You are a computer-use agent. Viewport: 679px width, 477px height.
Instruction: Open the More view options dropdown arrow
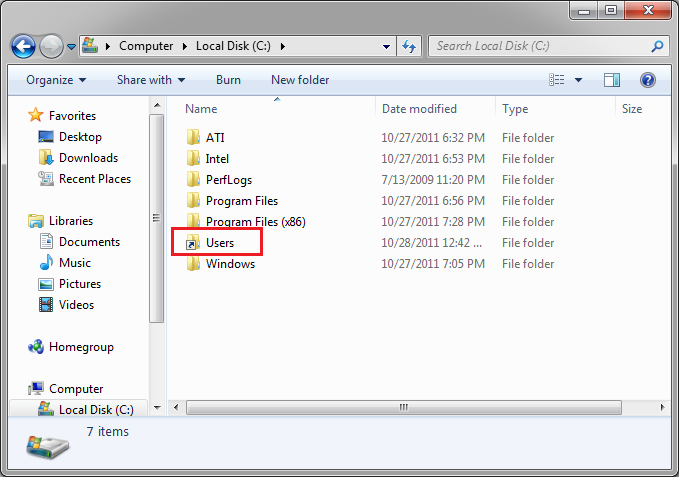[x=578, y=80]
